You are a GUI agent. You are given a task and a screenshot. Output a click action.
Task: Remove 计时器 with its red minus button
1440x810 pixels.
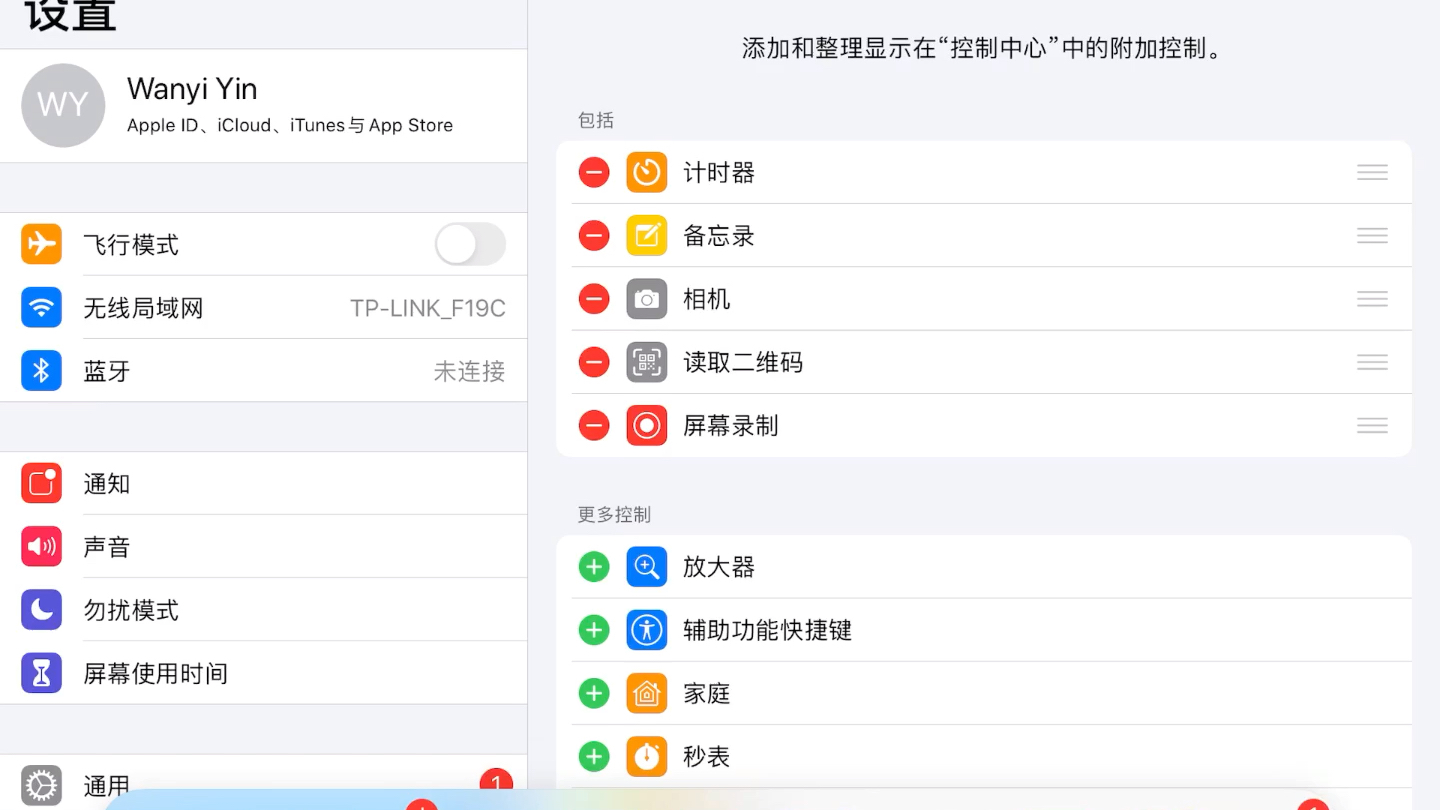click(x=594, y=173)
